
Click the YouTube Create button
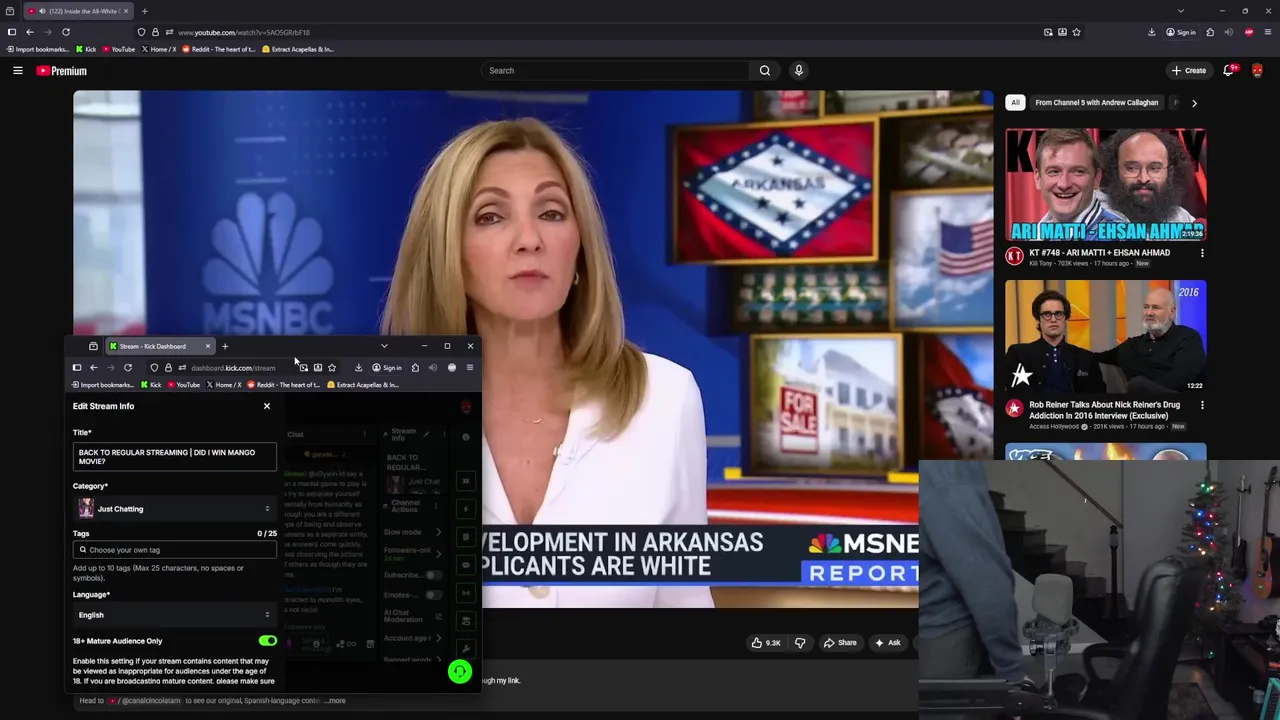point(1189,71)
